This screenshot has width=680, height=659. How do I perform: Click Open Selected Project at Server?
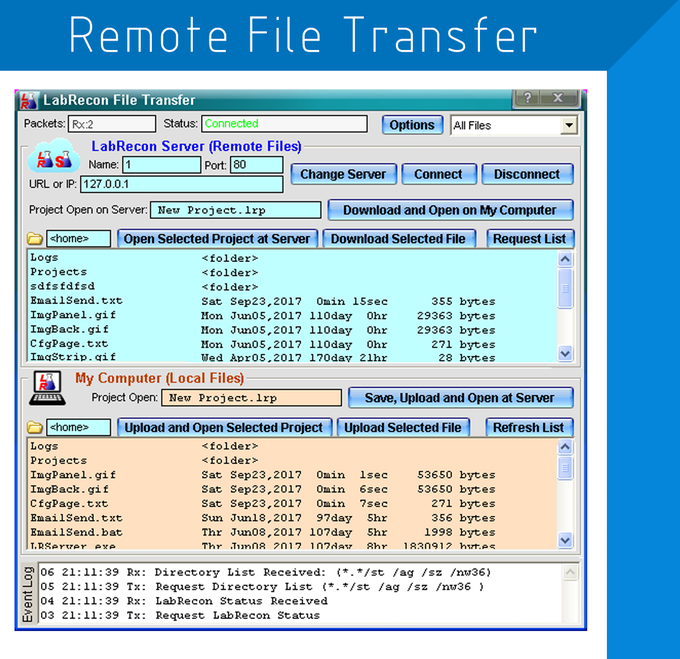pos(217,238)
